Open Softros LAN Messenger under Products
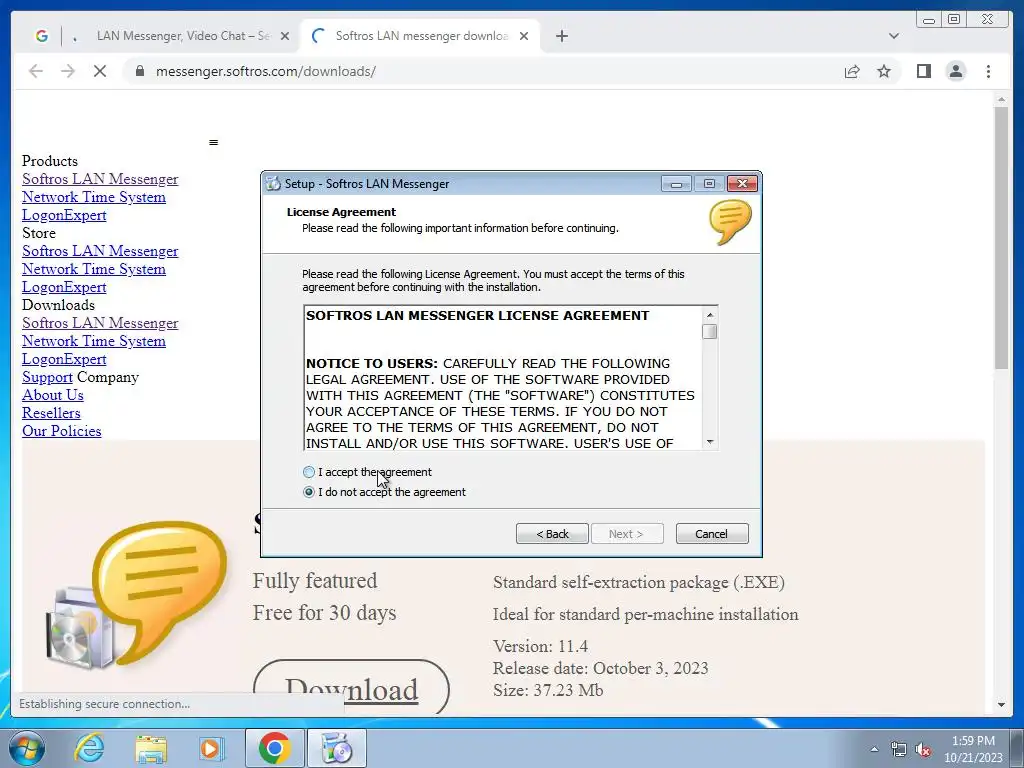1024x768 pixels. [100, 179]
